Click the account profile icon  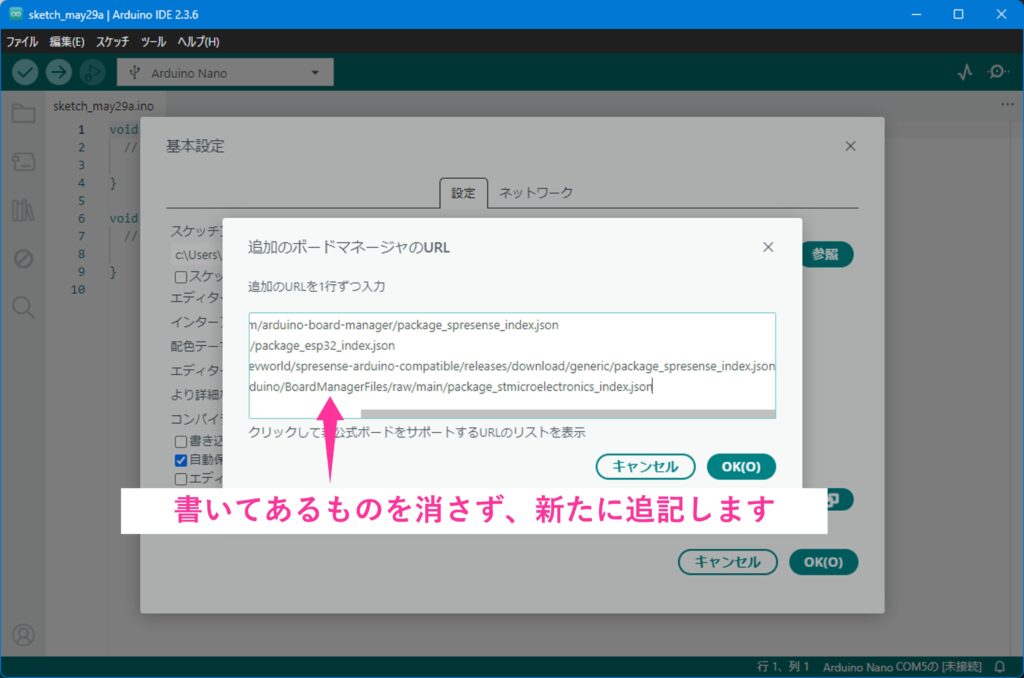click(24, 635)
